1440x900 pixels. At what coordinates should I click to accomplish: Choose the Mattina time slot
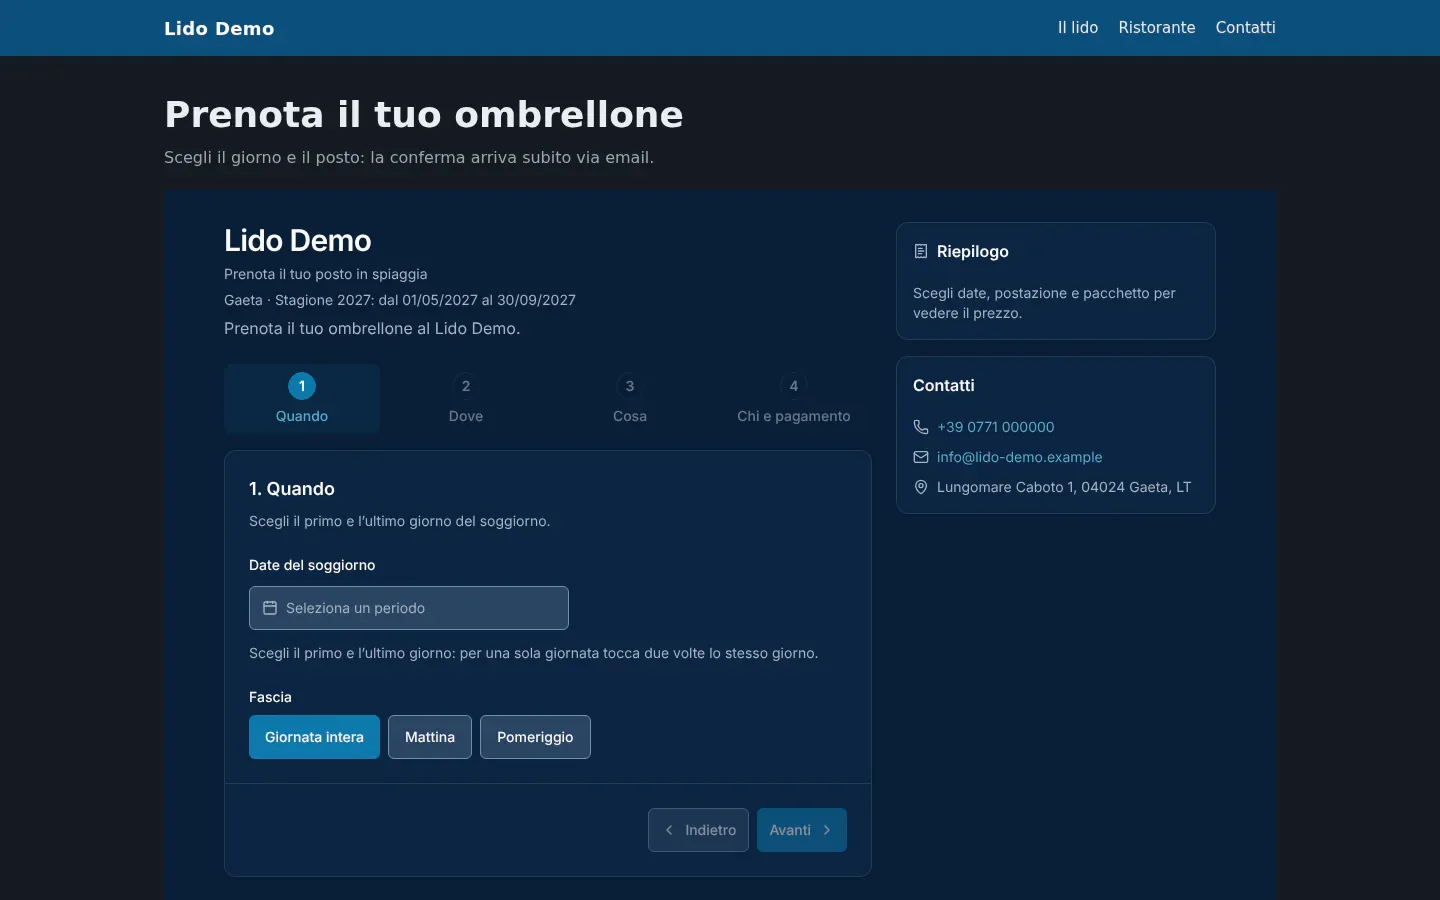coord(430,737)
